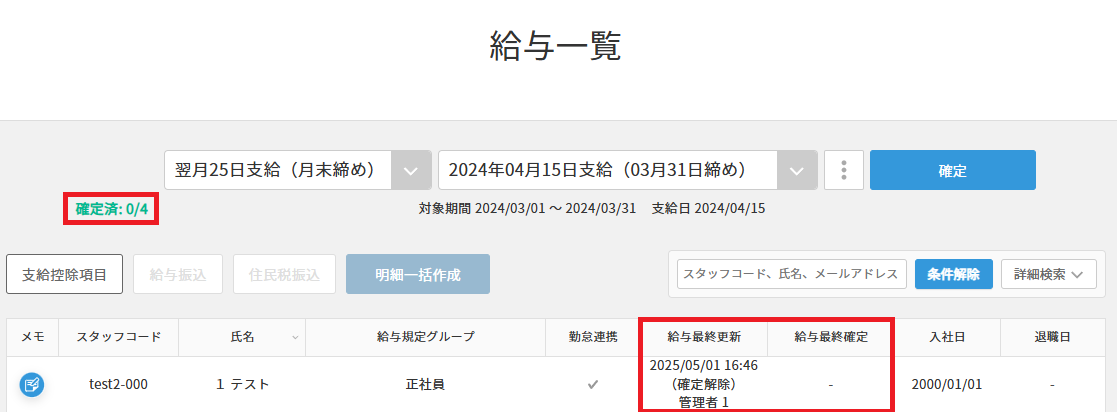
Task: Sort by the 氏名 column header
Action: (x=242, y=337)
